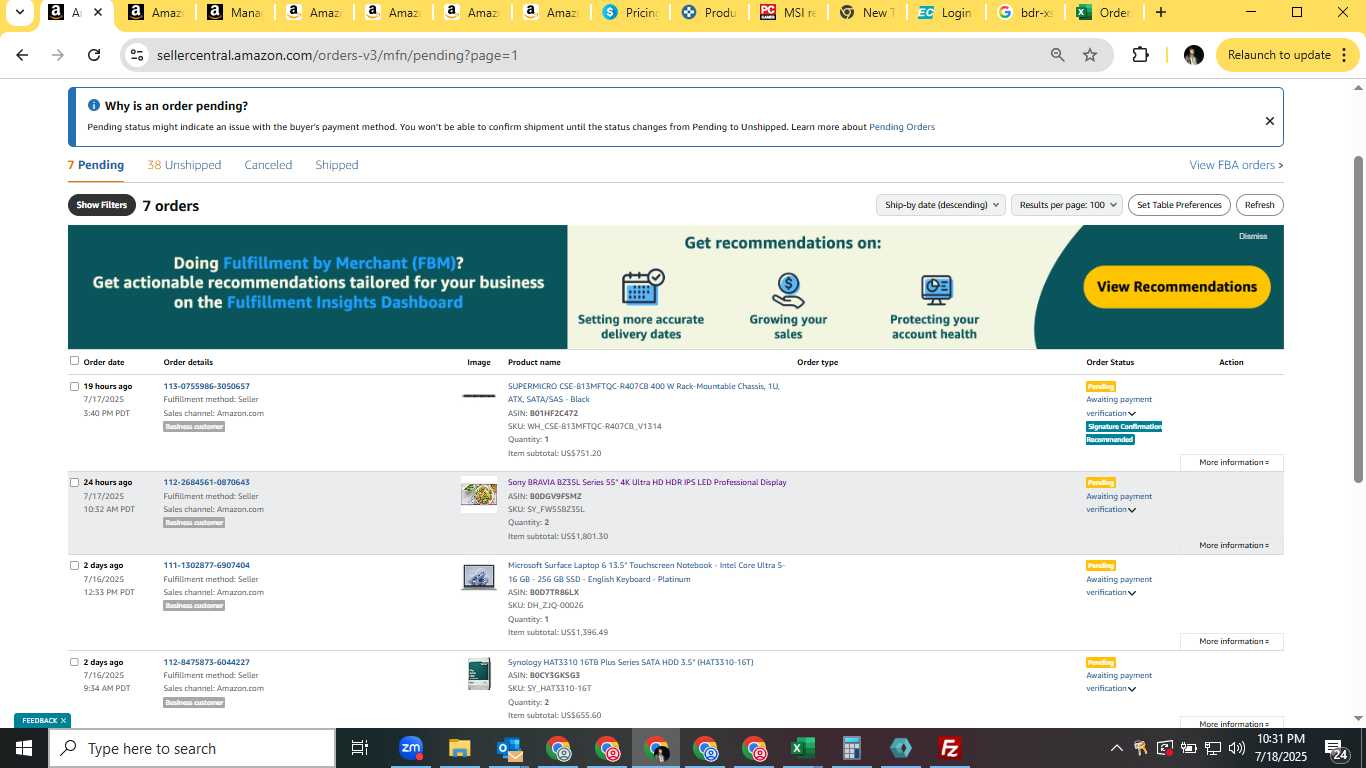
Task: Dismiss the FBM recommendations banner
Action: tap(1253, 236)
